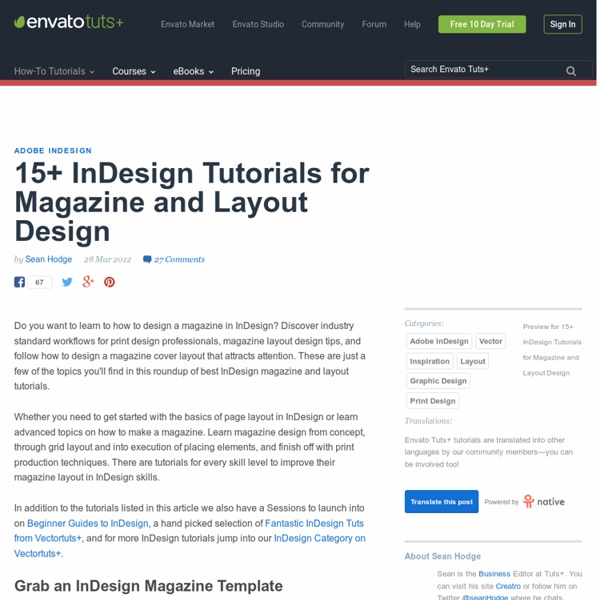Image resolution: width=600 pixels, height=600 pixels.
Task: Click the Native logo icon
Action: 528,501
